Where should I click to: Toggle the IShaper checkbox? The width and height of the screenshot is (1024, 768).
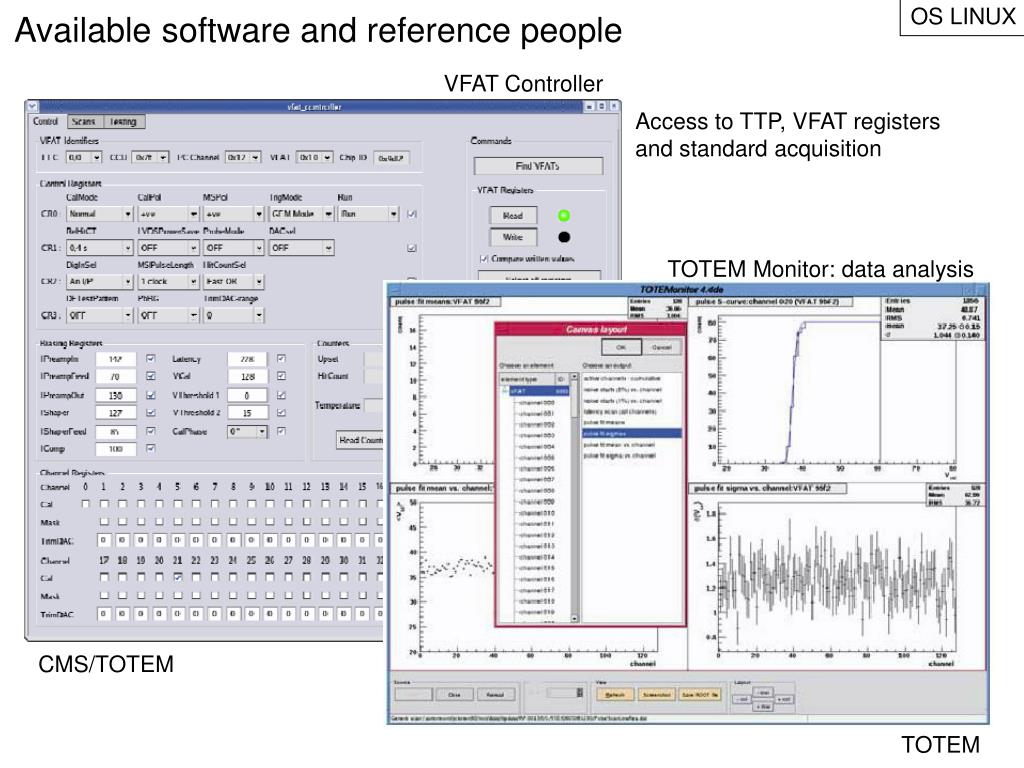(151, 413)
